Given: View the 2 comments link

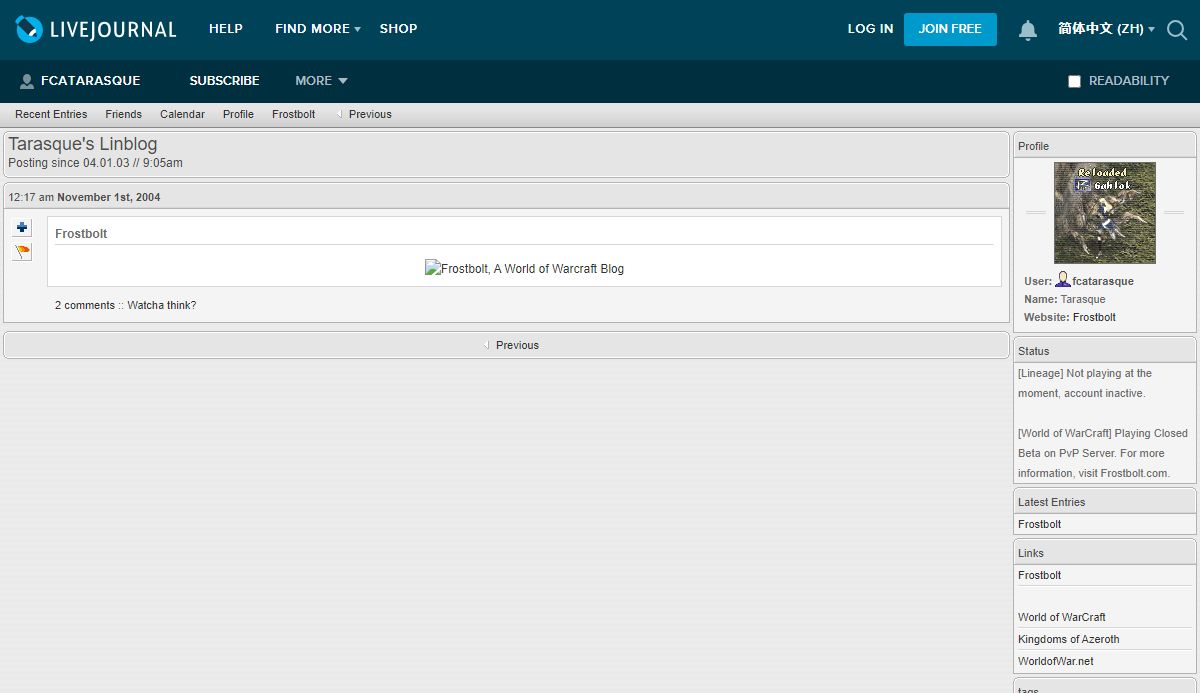Looking at the screenshot, I should pos(85,305).
